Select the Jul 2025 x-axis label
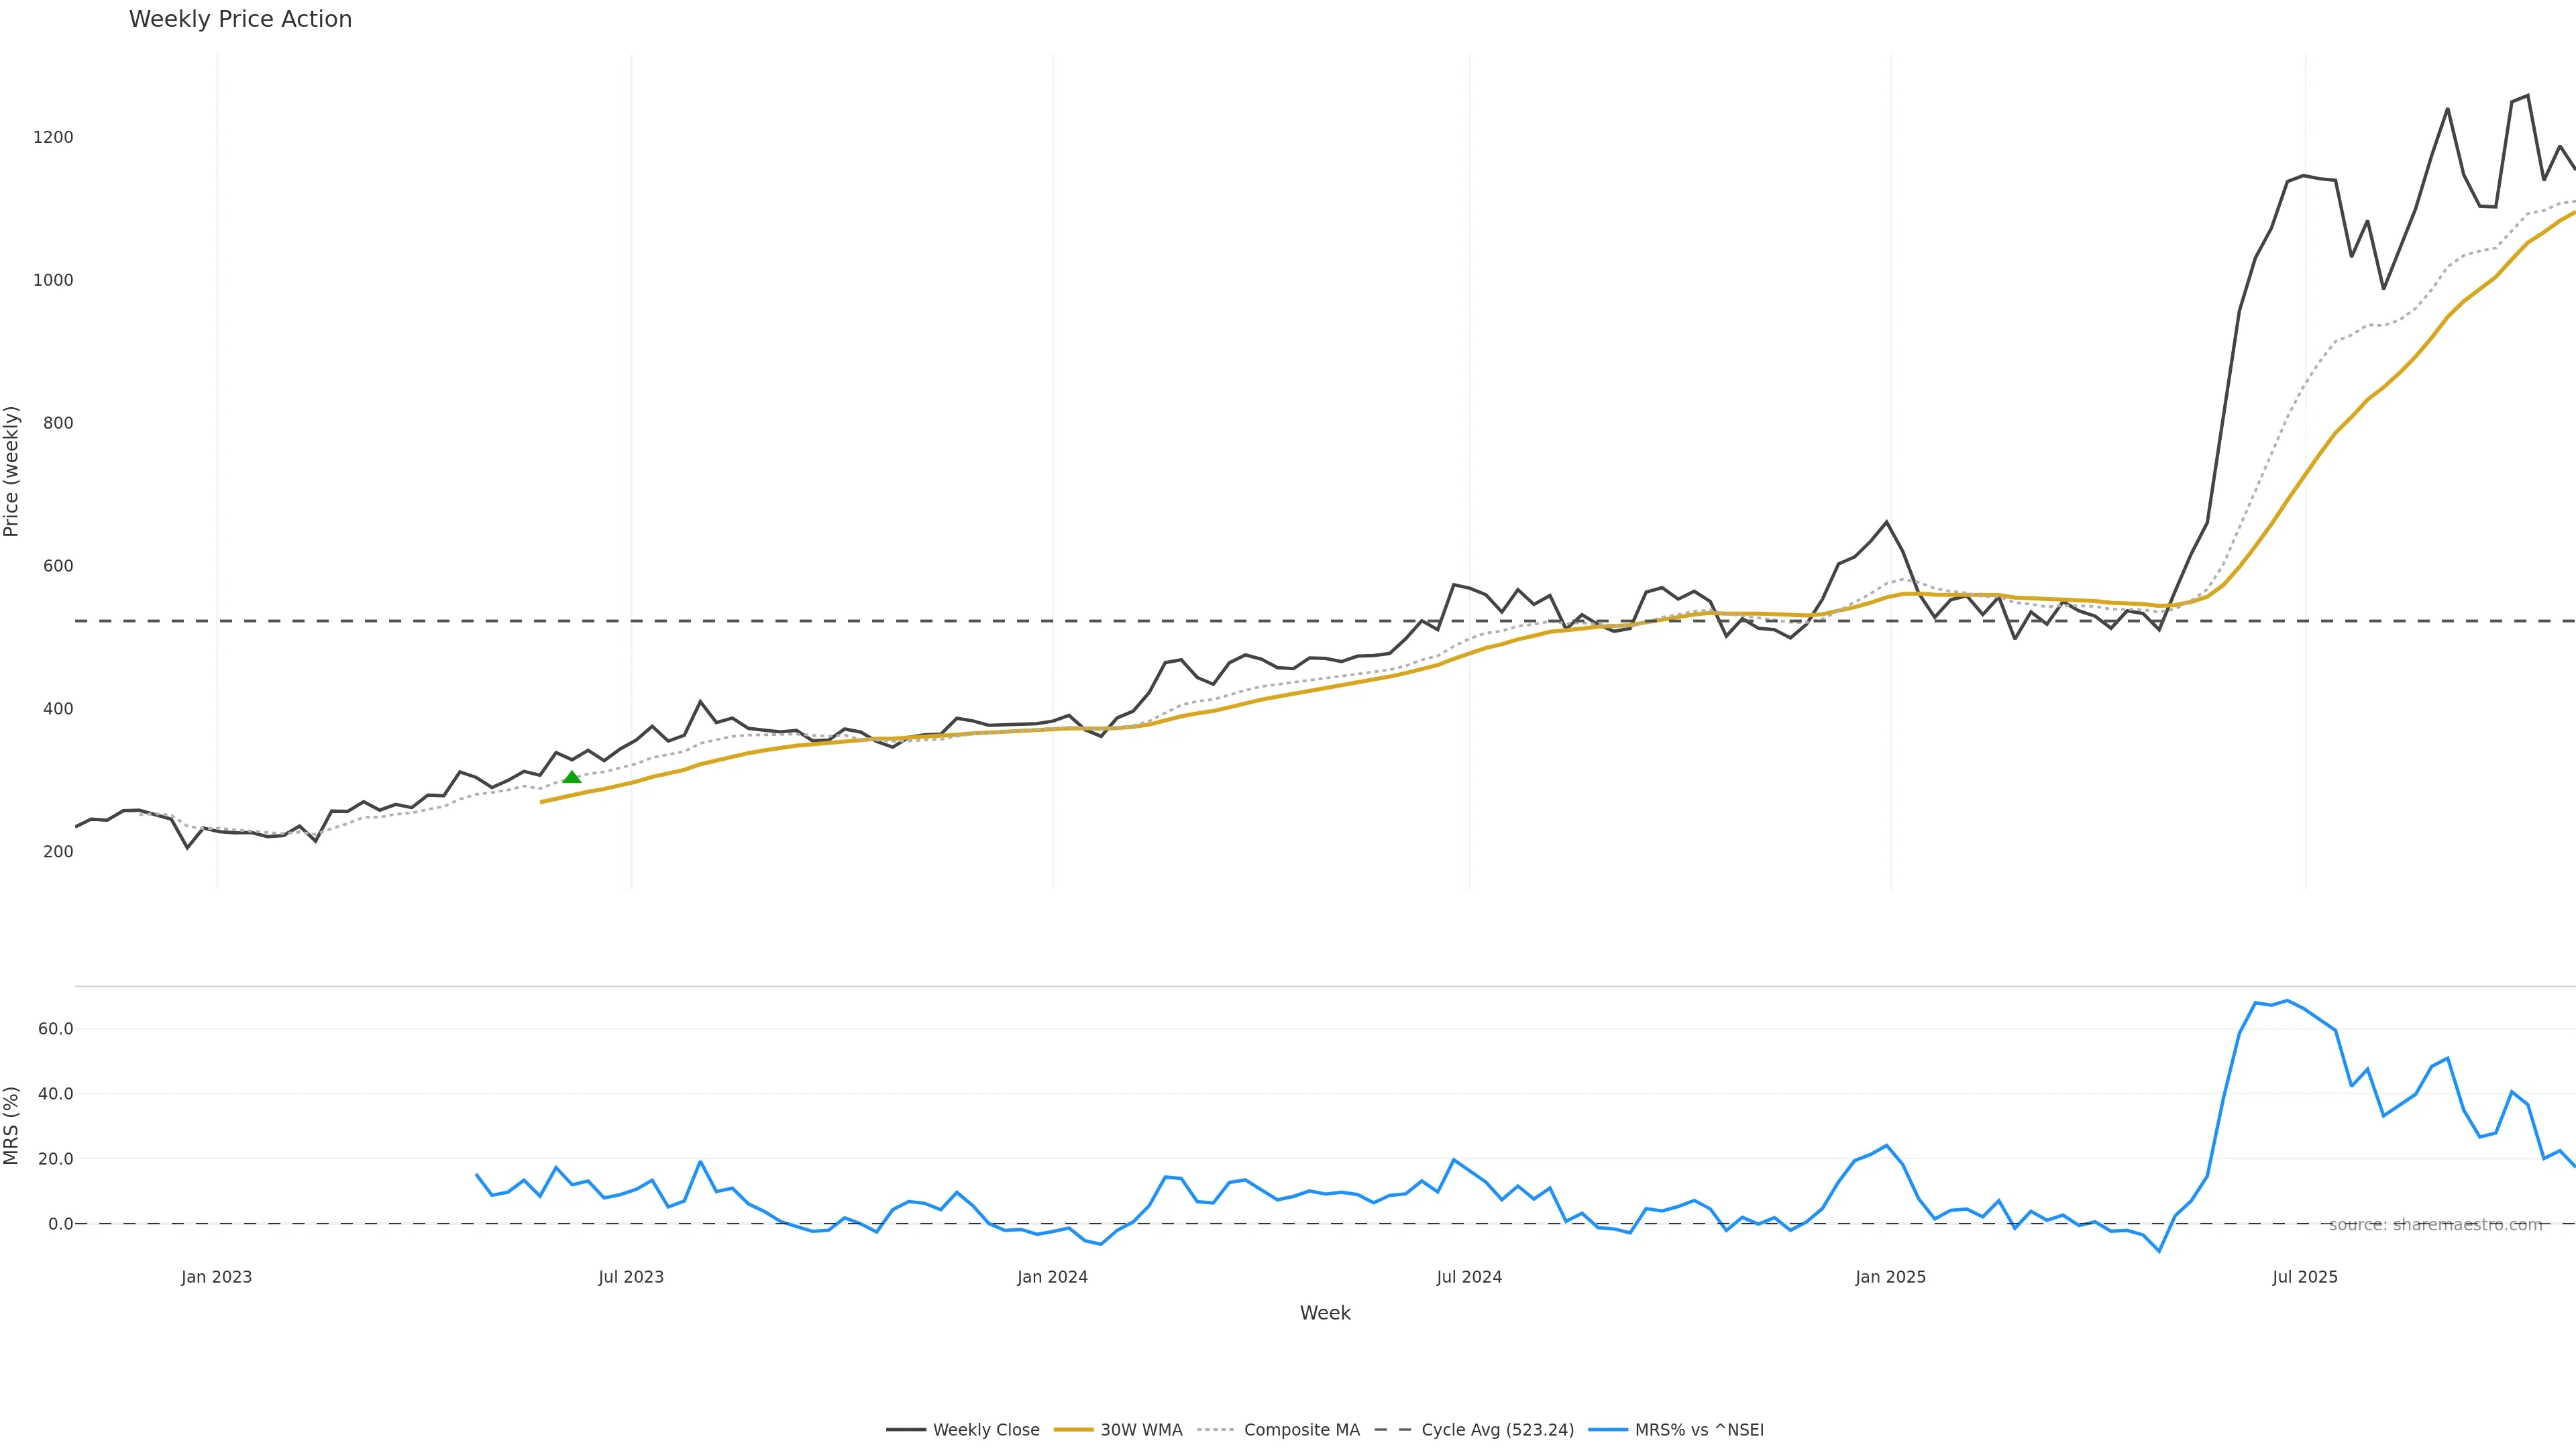2576x1449 pixels. [2305, 1277]
